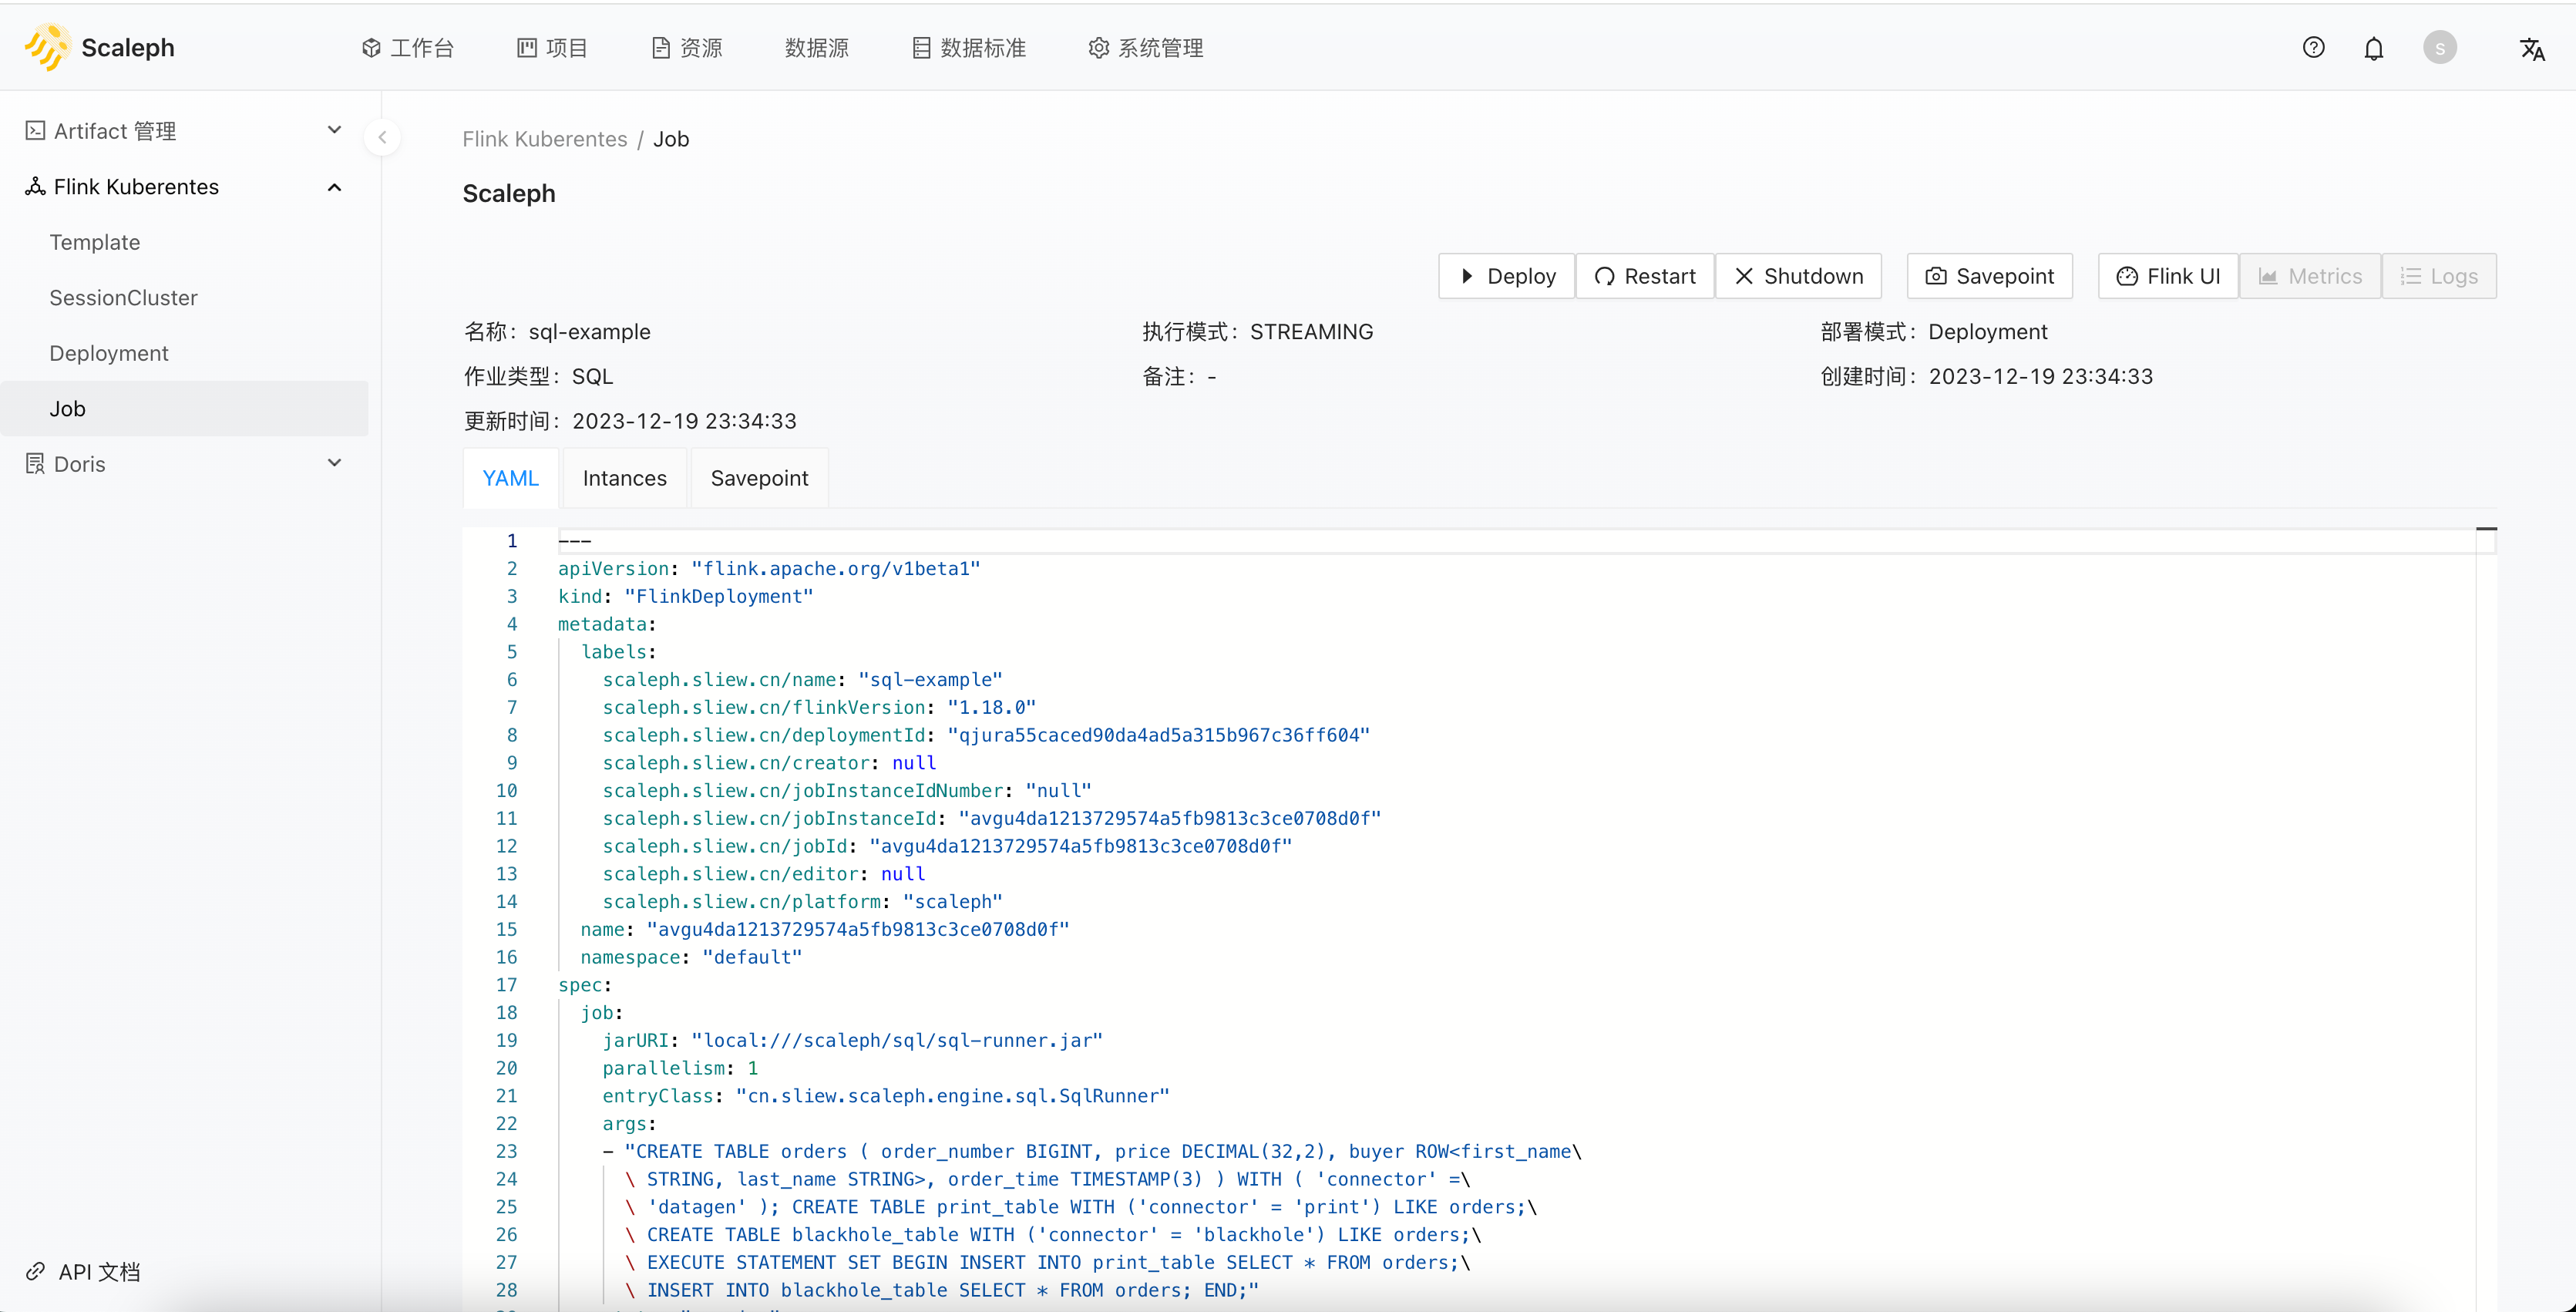Click the Shutdown button to stop job

point(1800,276)
